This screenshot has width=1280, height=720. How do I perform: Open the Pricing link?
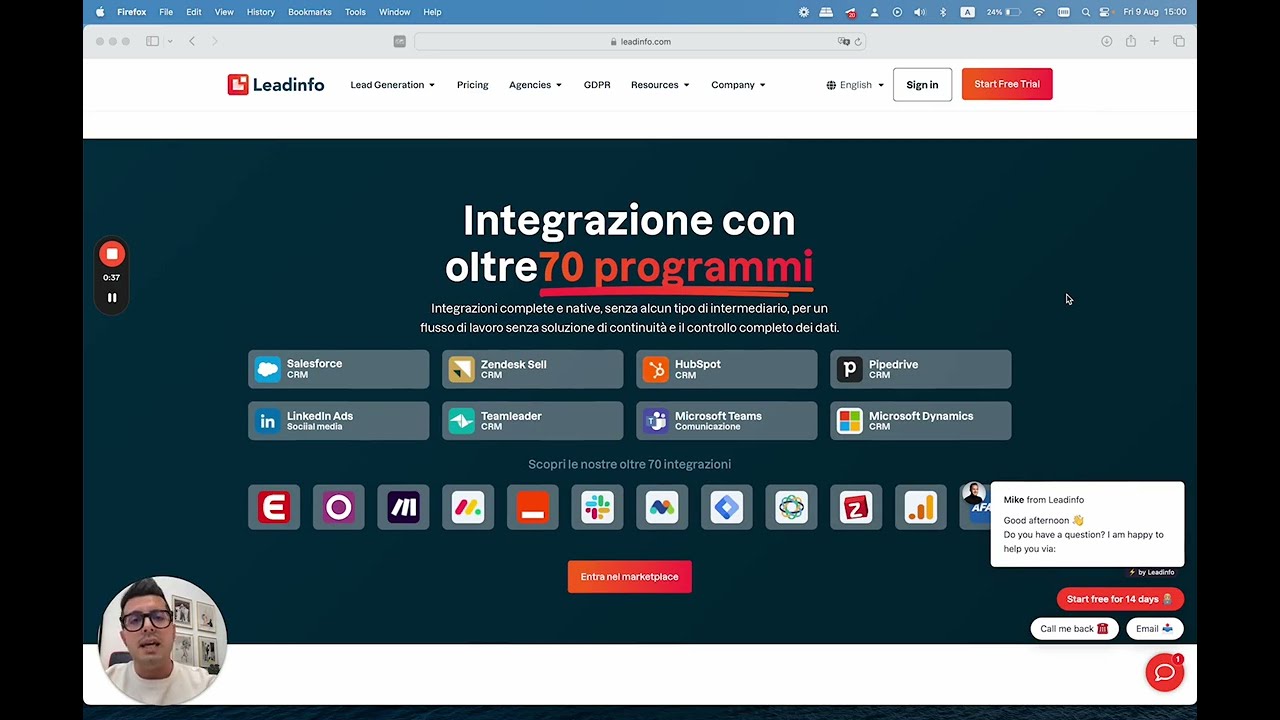tap(473, 85)
